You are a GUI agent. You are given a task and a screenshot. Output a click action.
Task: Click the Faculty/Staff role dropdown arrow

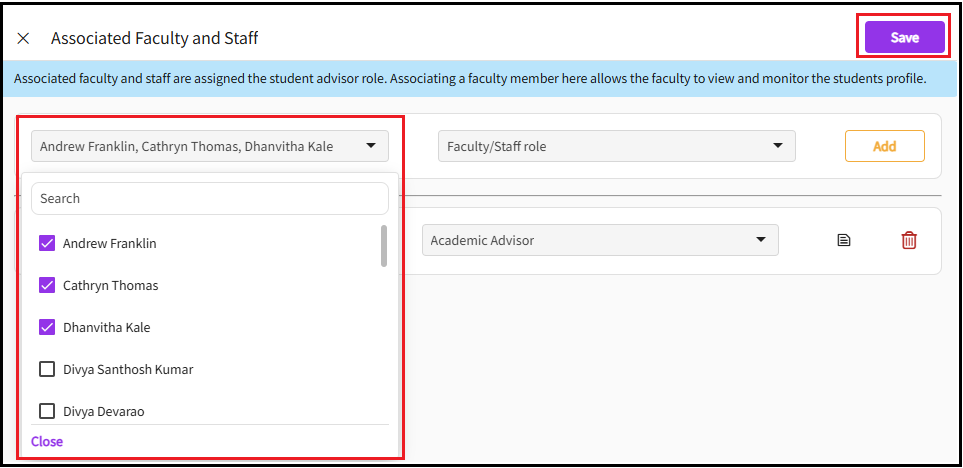[778, 146]
